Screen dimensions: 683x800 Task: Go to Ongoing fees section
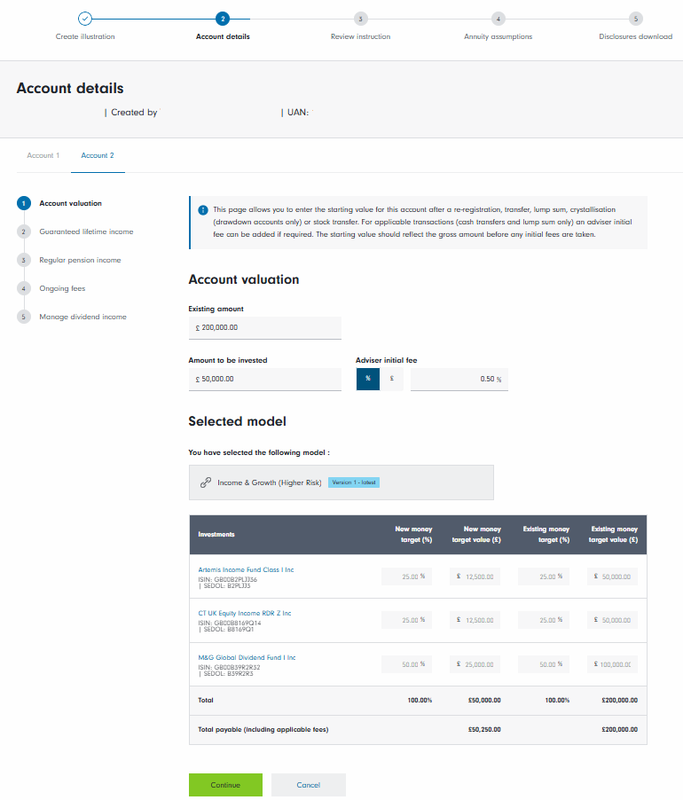64,288
